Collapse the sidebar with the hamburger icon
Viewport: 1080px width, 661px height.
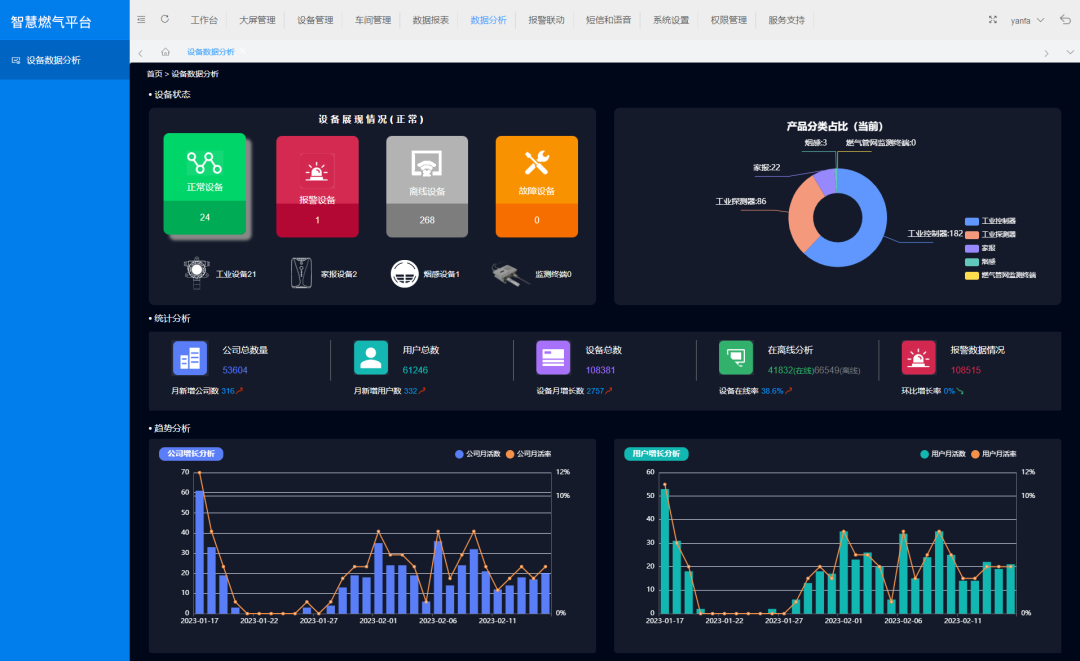pyautogui.click(x=141, y=19)
